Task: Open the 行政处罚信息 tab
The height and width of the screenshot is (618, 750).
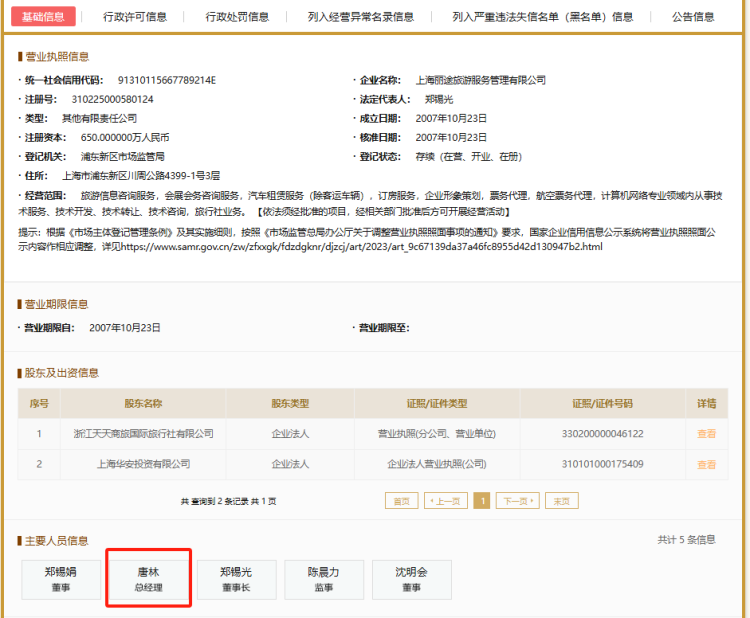Action: click(x=237, y=17)
